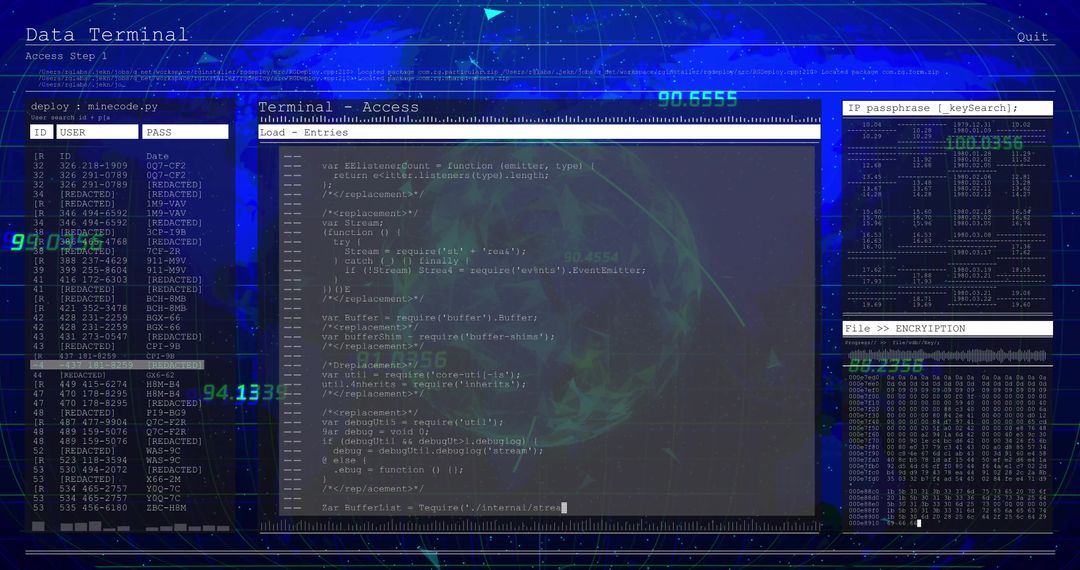
Task: Click the '.ebug = function () {};' line
Action: point(398,469)
